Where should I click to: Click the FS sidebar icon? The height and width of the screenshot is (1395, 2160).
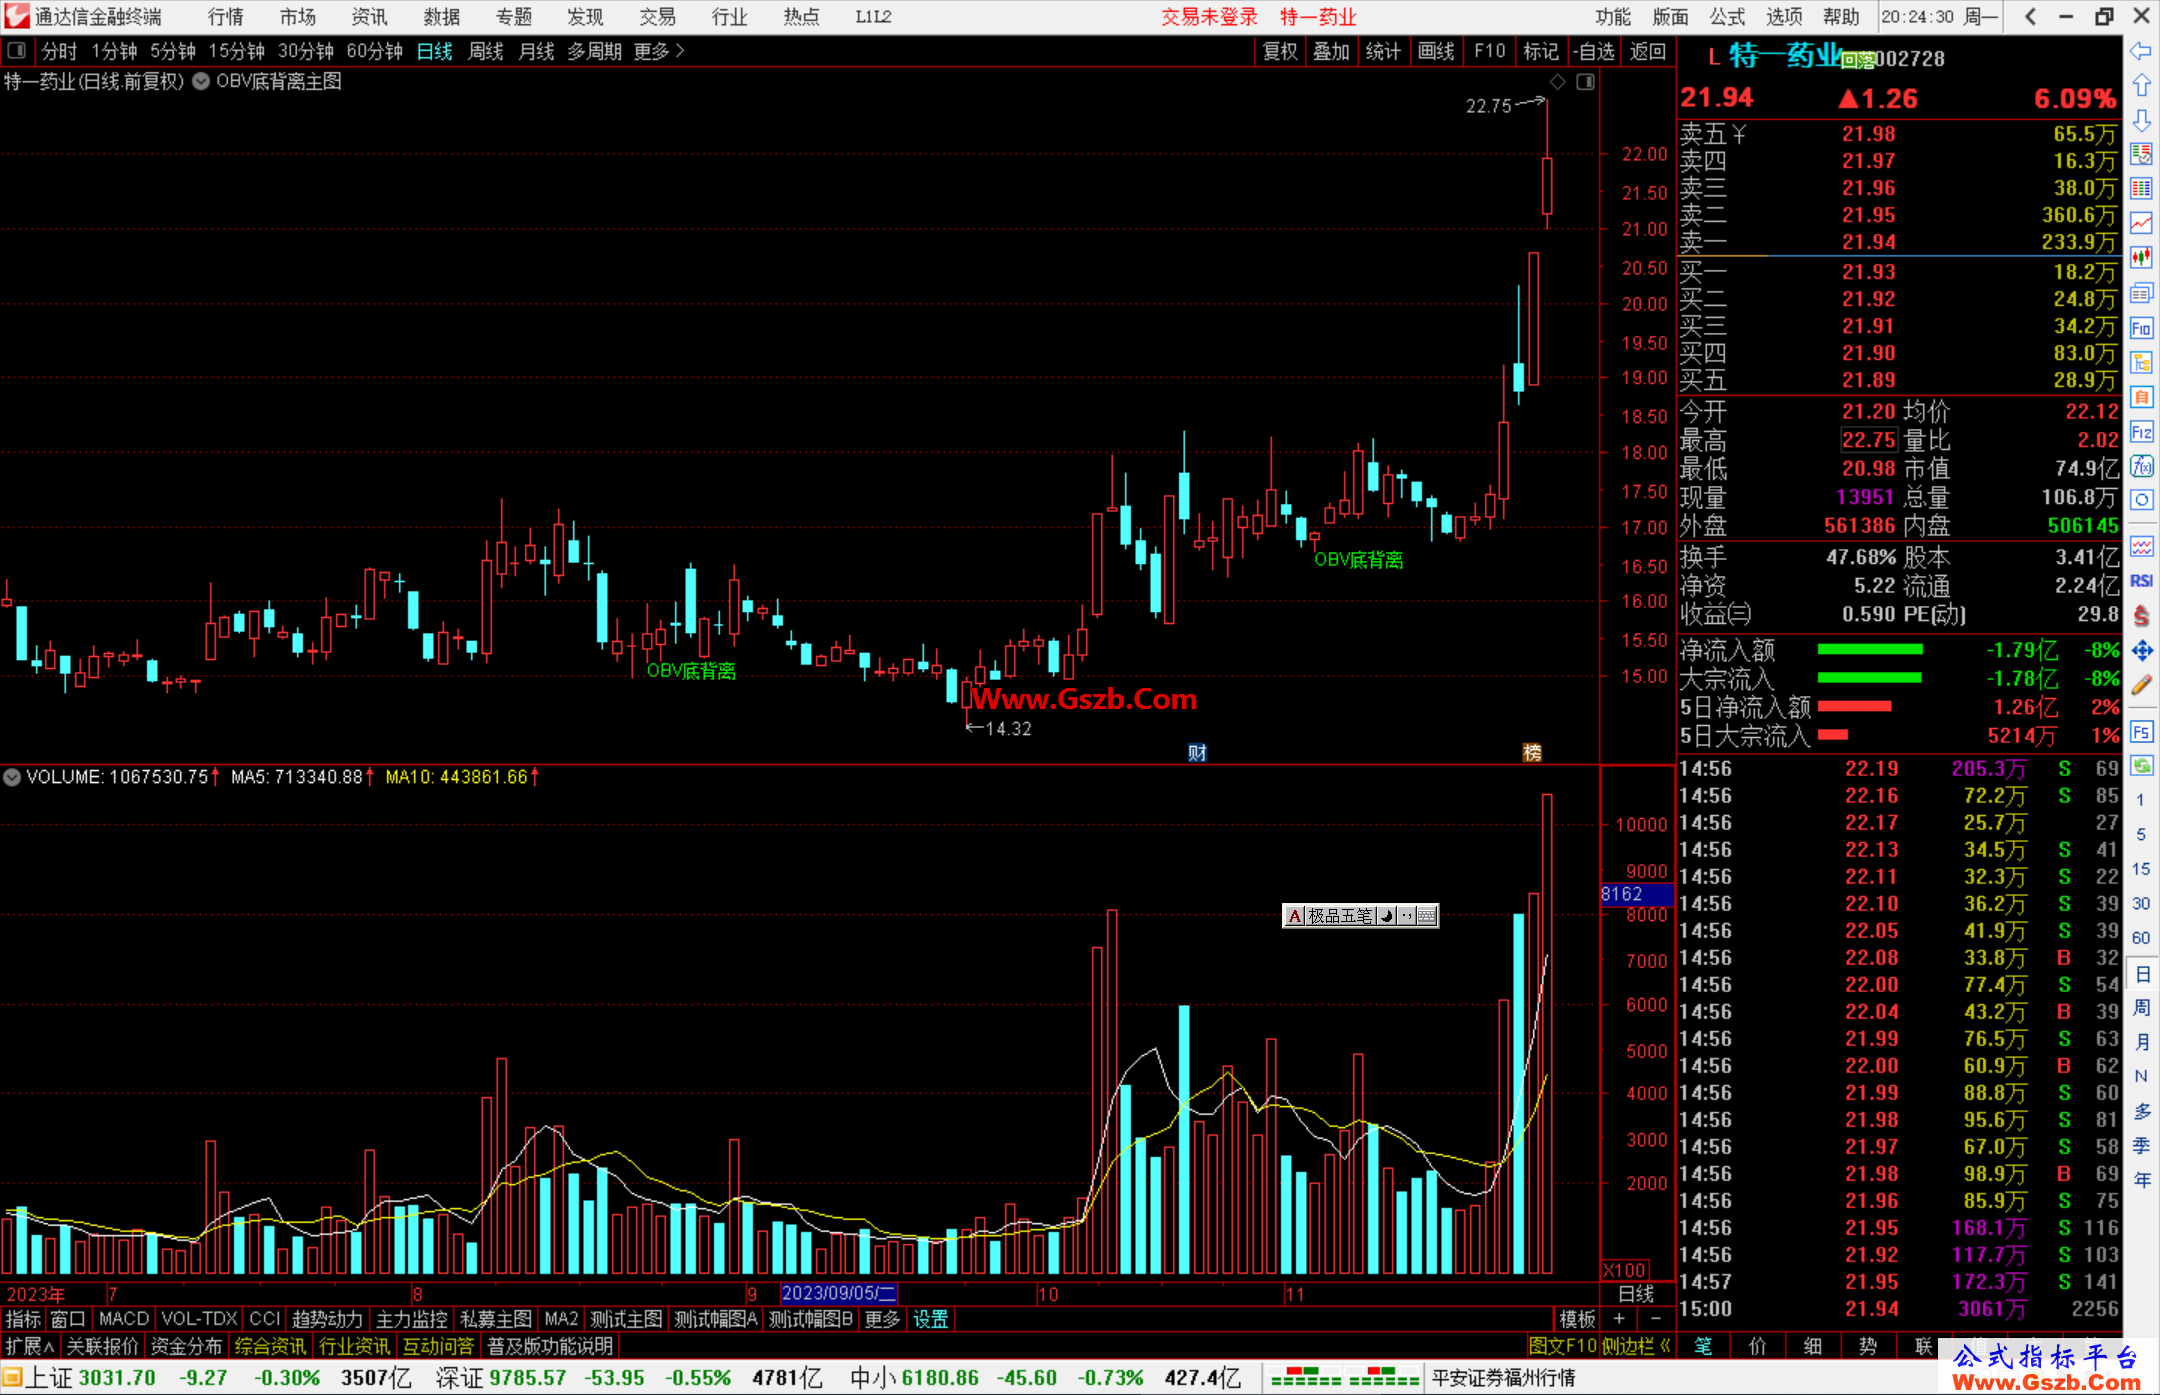point(2141,731)
